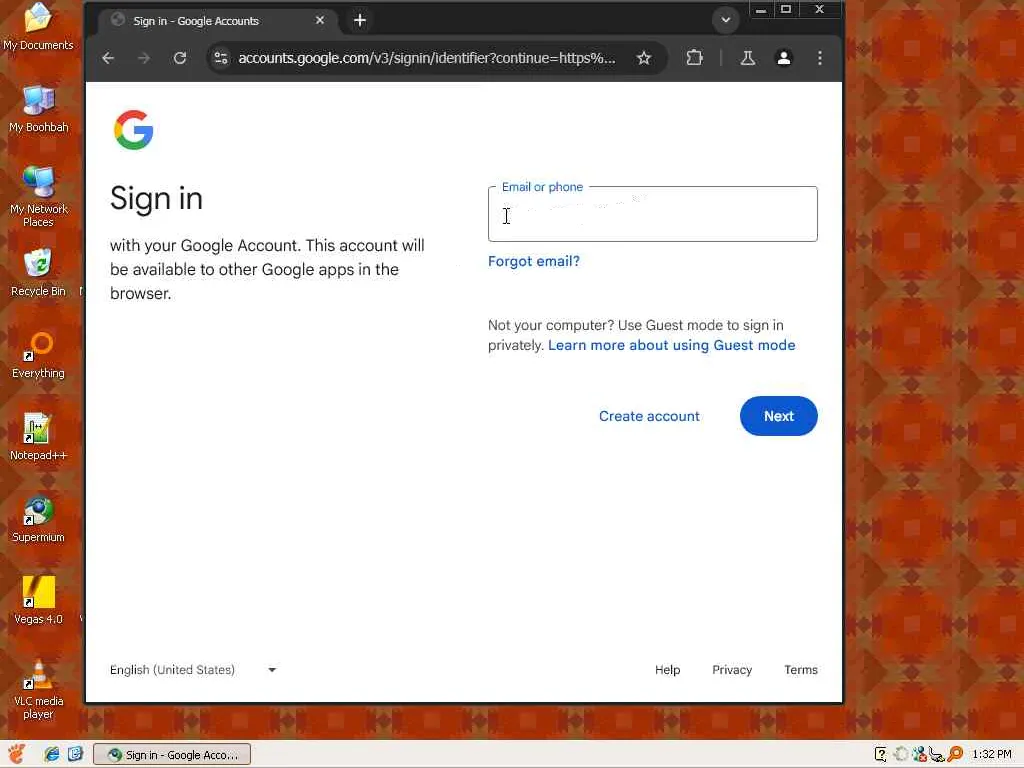
Task: Click the Forgot email? link
Action: click(534, 261)
